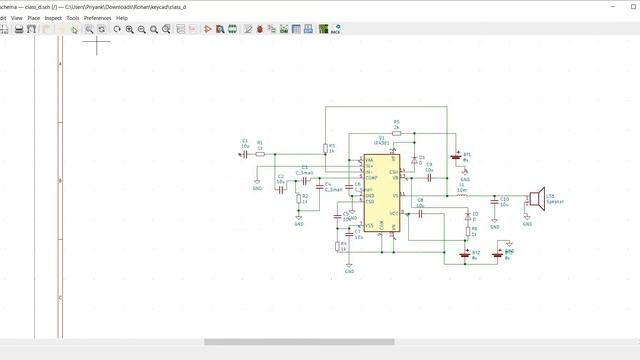Select the BT2 battery symbol
640x360 pixels.
tap(464, 256)
